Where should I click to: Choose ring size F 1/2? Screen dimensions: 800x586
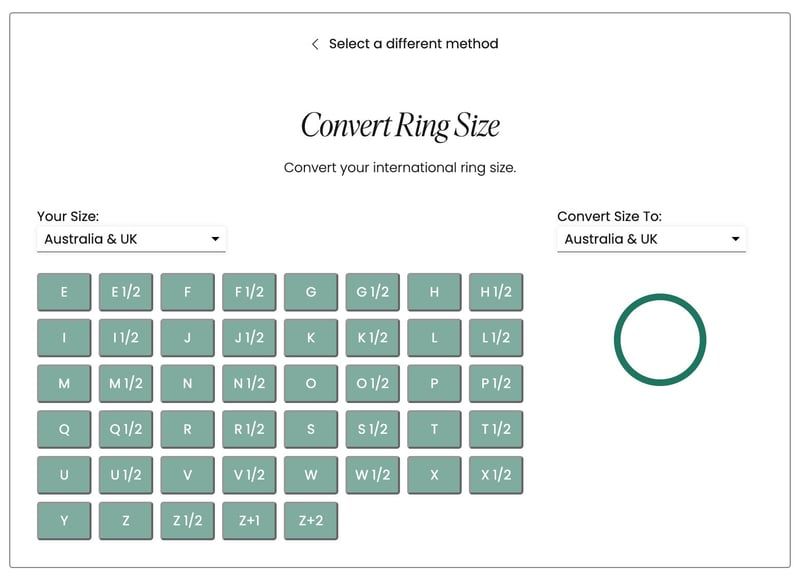click(x=249, y=292)
